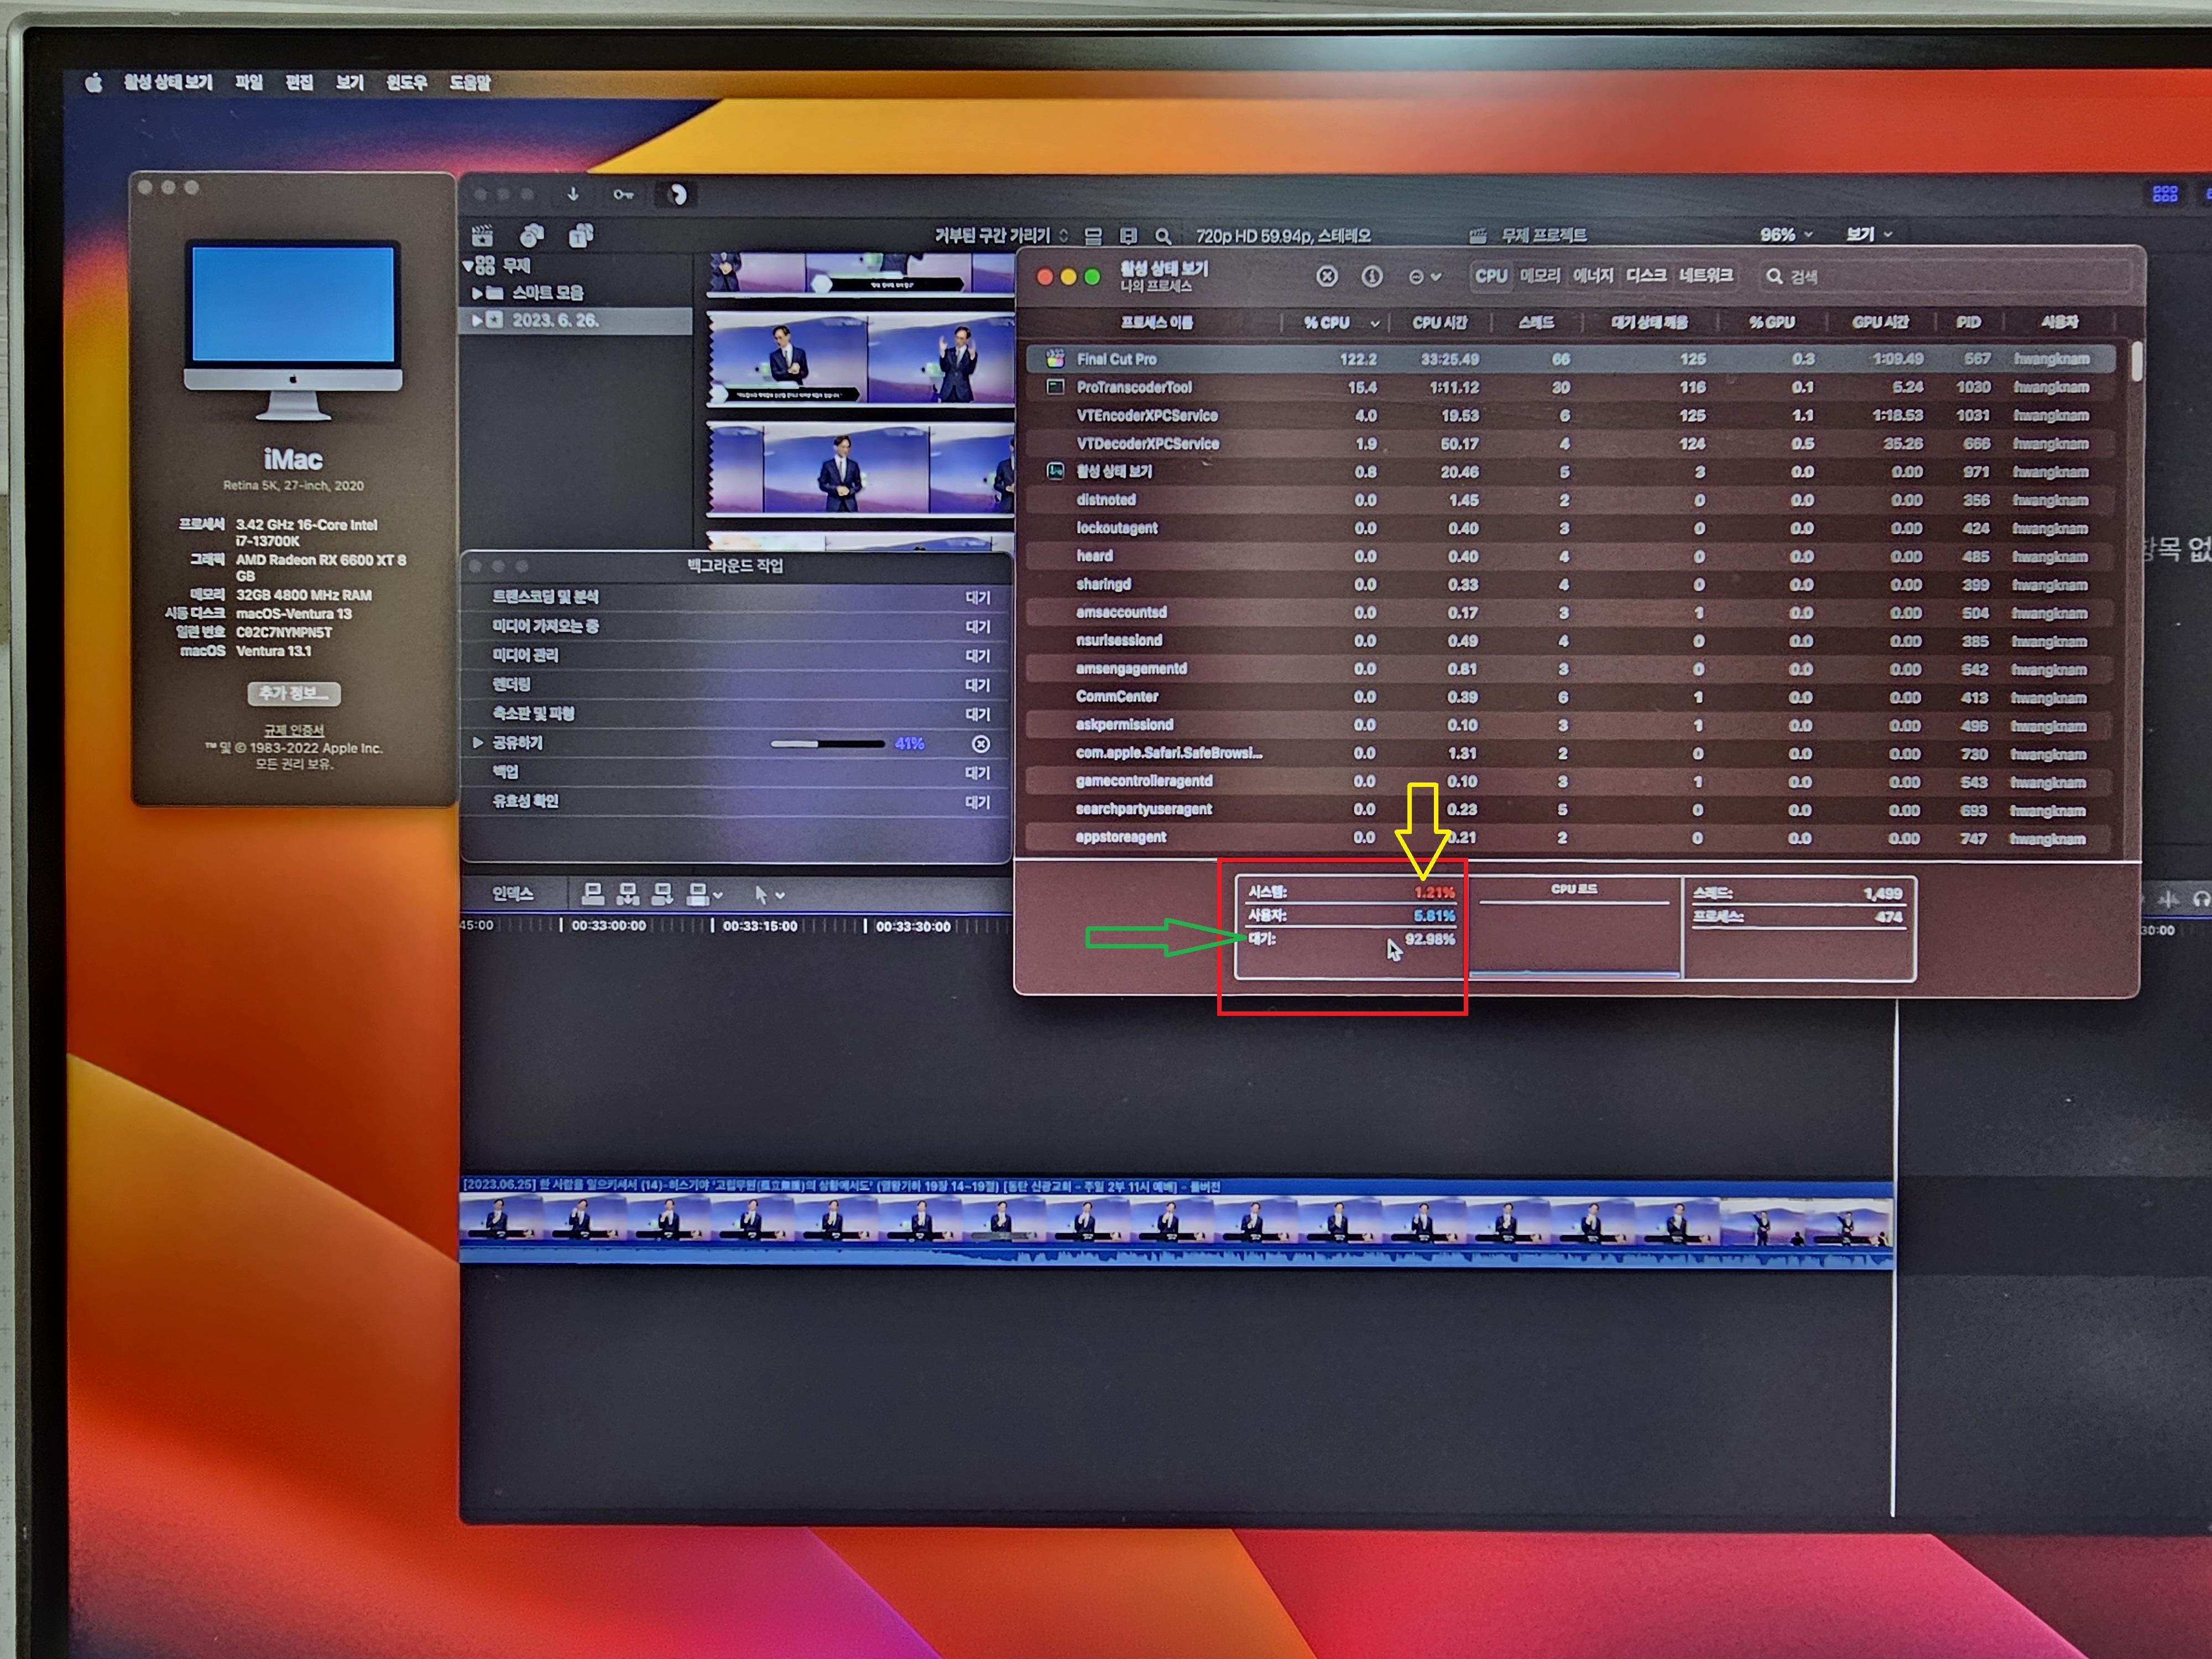This screenshot has height=1659, width=2212.
Task: Click the keyword editor key icon
Action: (x=623, y=194)
